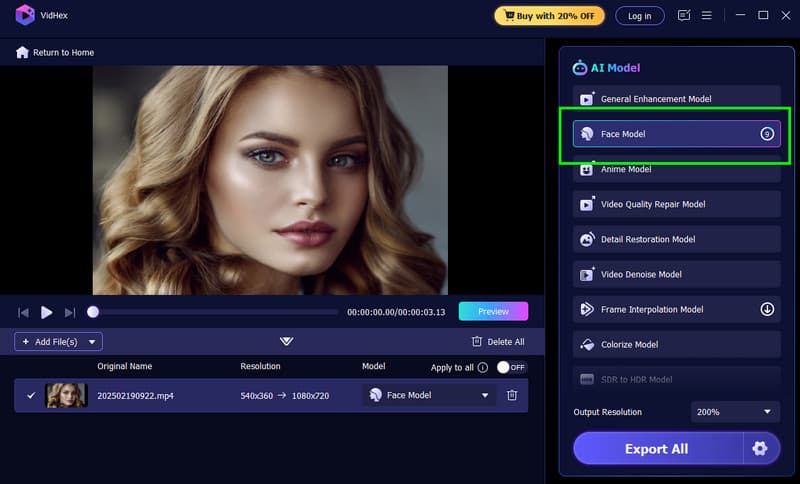Click the trash icon beside Delete All
Image resolution: width=800 pixels, height=484 pixels.
[477, 341]
